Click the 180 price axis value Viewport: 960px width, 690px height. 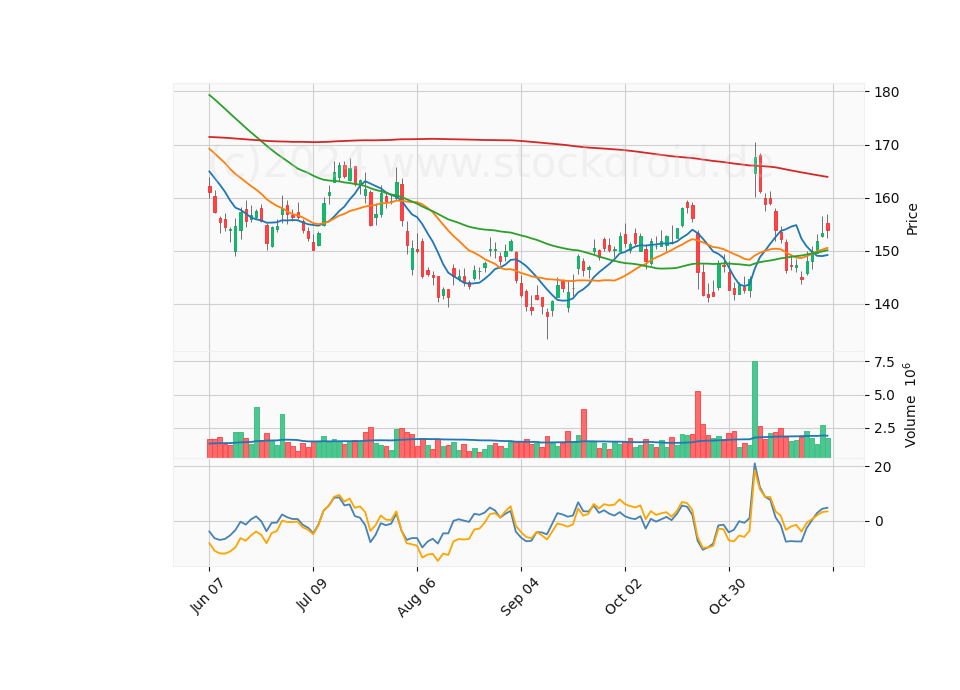[x=887, y=92]
